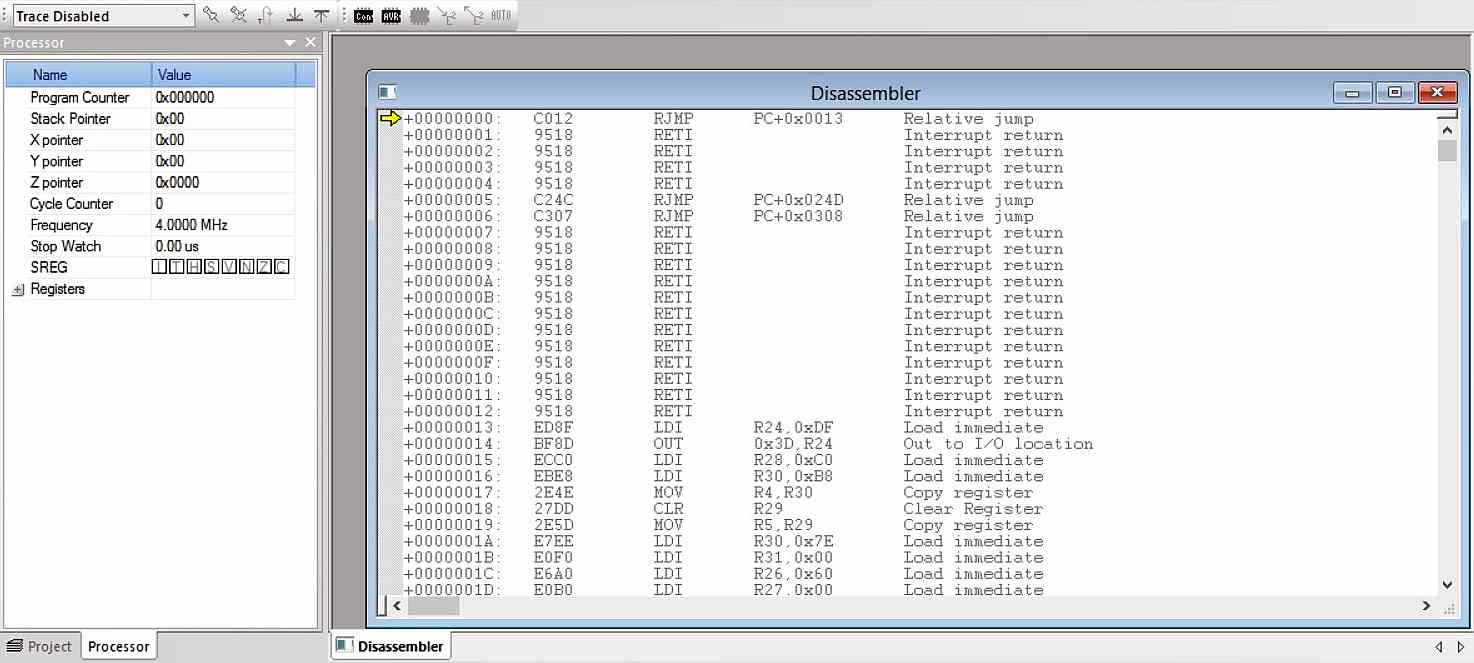1474x663 pixels.
Task: Close the Processor panel
Action: pyautogui.click(x=310, y=42)
